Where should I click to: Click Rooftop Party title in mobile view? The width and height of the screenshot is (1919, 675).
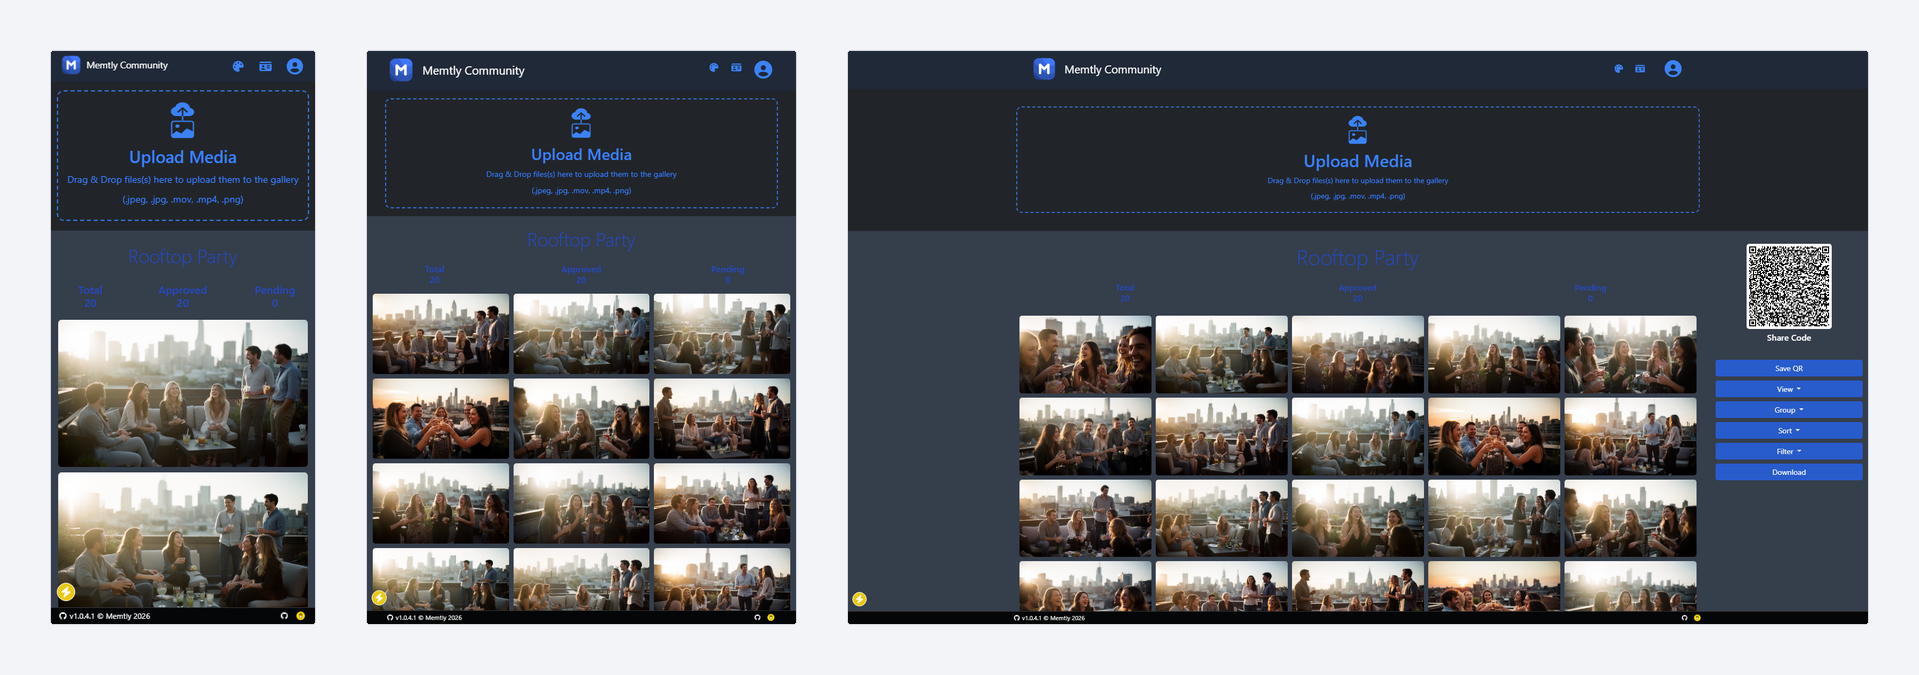[183, 257]
